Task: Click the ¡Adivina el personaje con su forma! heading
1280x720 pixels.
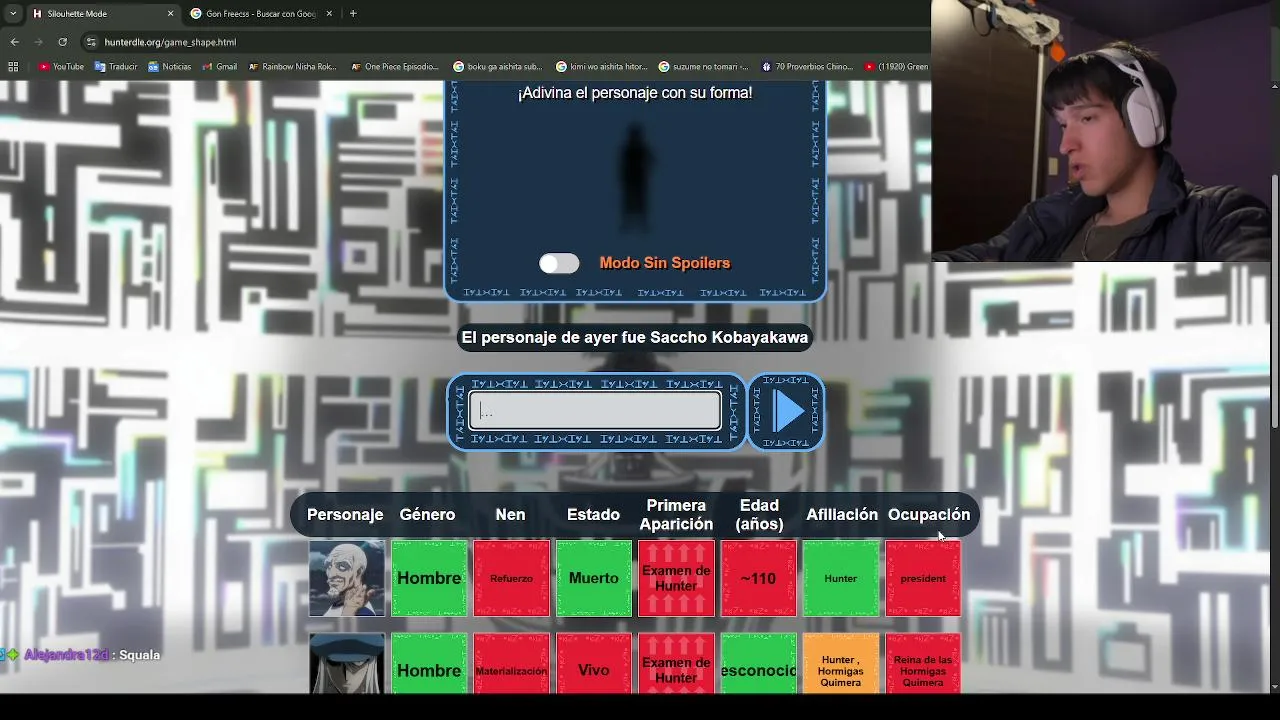Action: click(x=635, y=93)
